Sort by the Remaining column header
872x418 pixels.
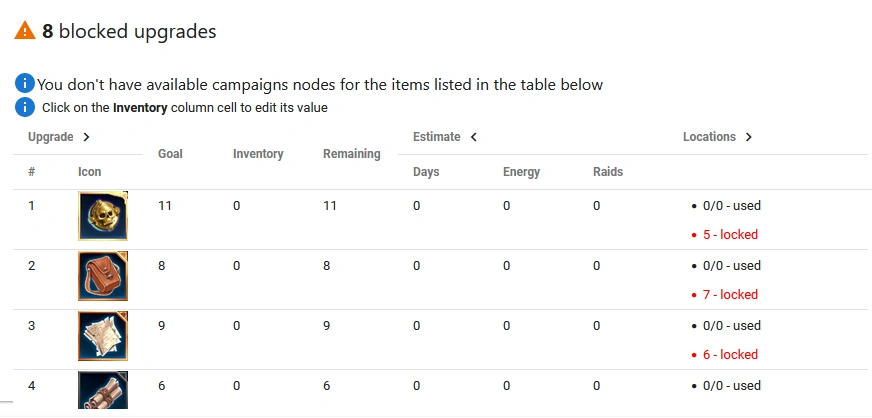351,154
